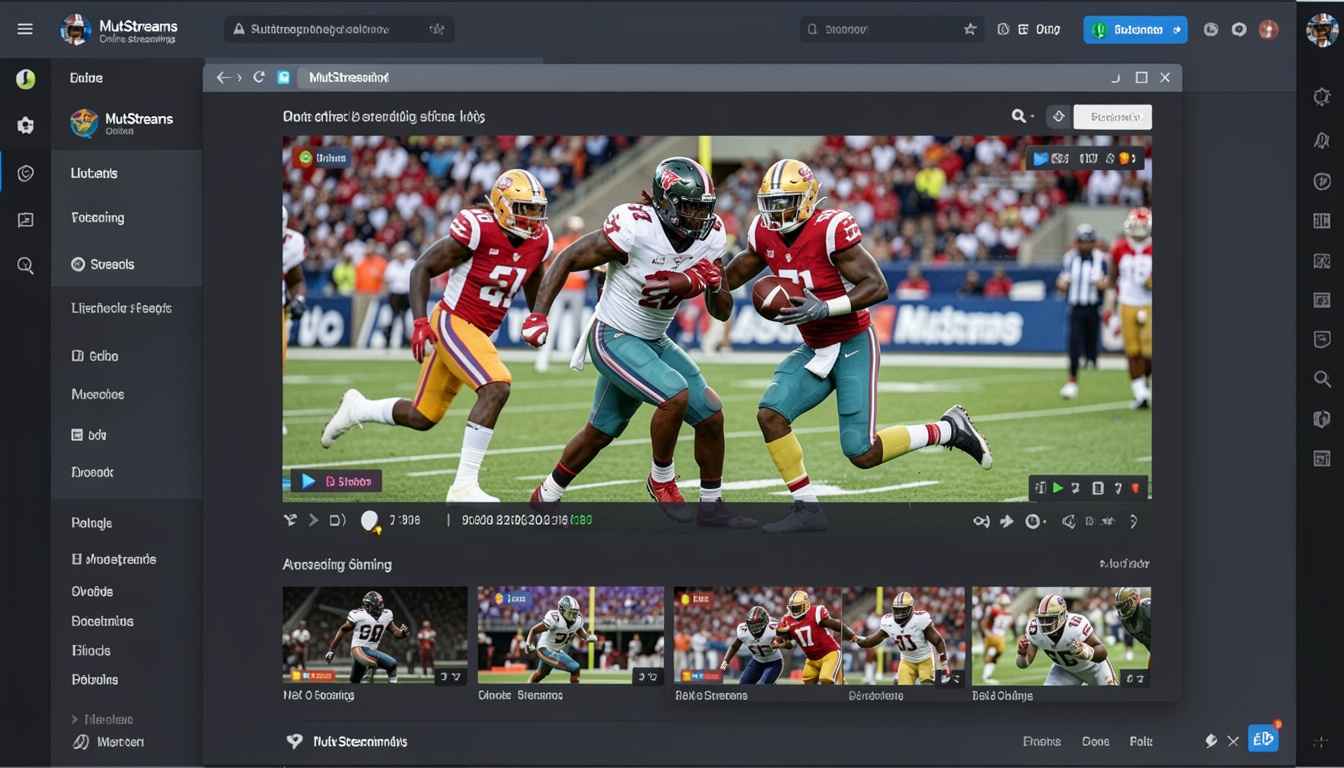Click the rightmost player bar icon

coord(1133,521)
